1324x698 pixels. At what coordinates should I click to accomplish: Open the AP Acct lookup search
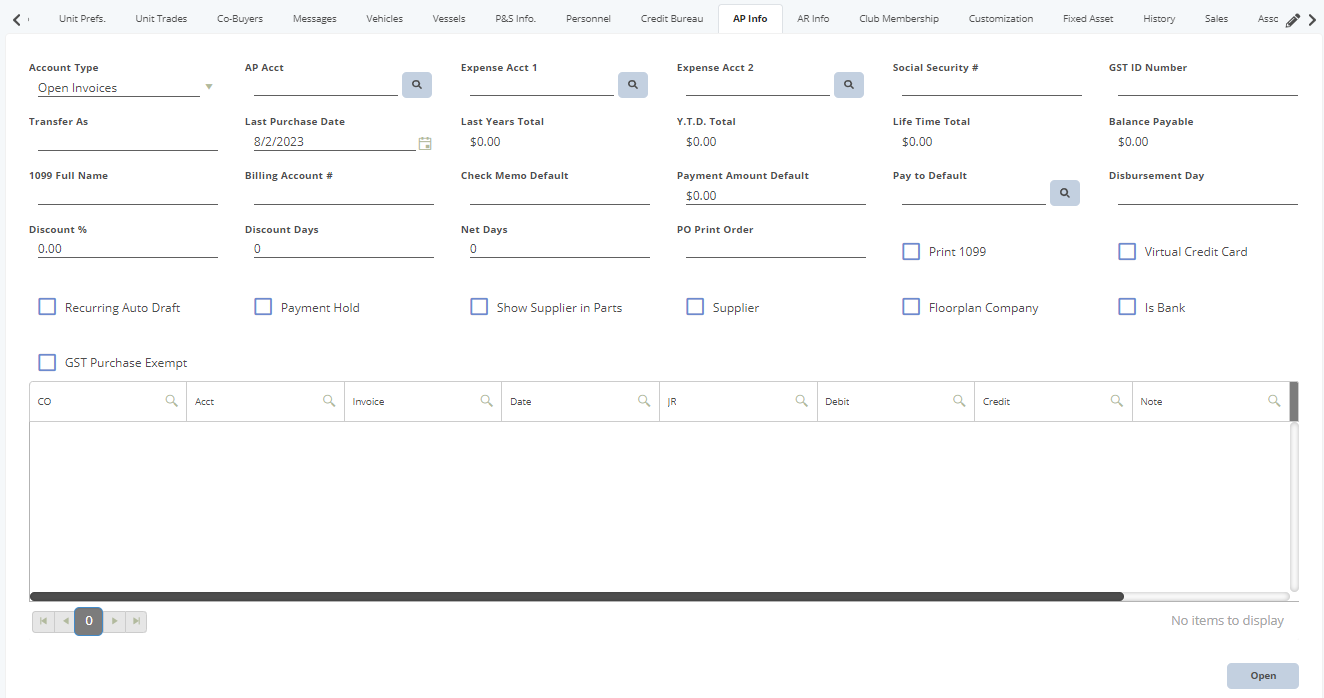click(416, 85)
